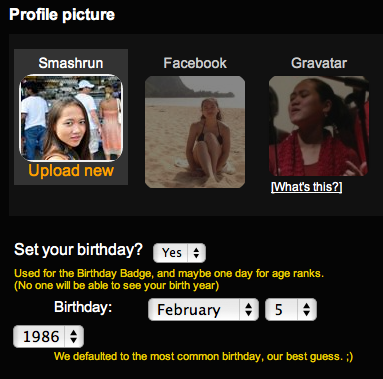Select the Smashrun profile picture thumbnail
Screen dimensions: 383x379
(71, 118)
